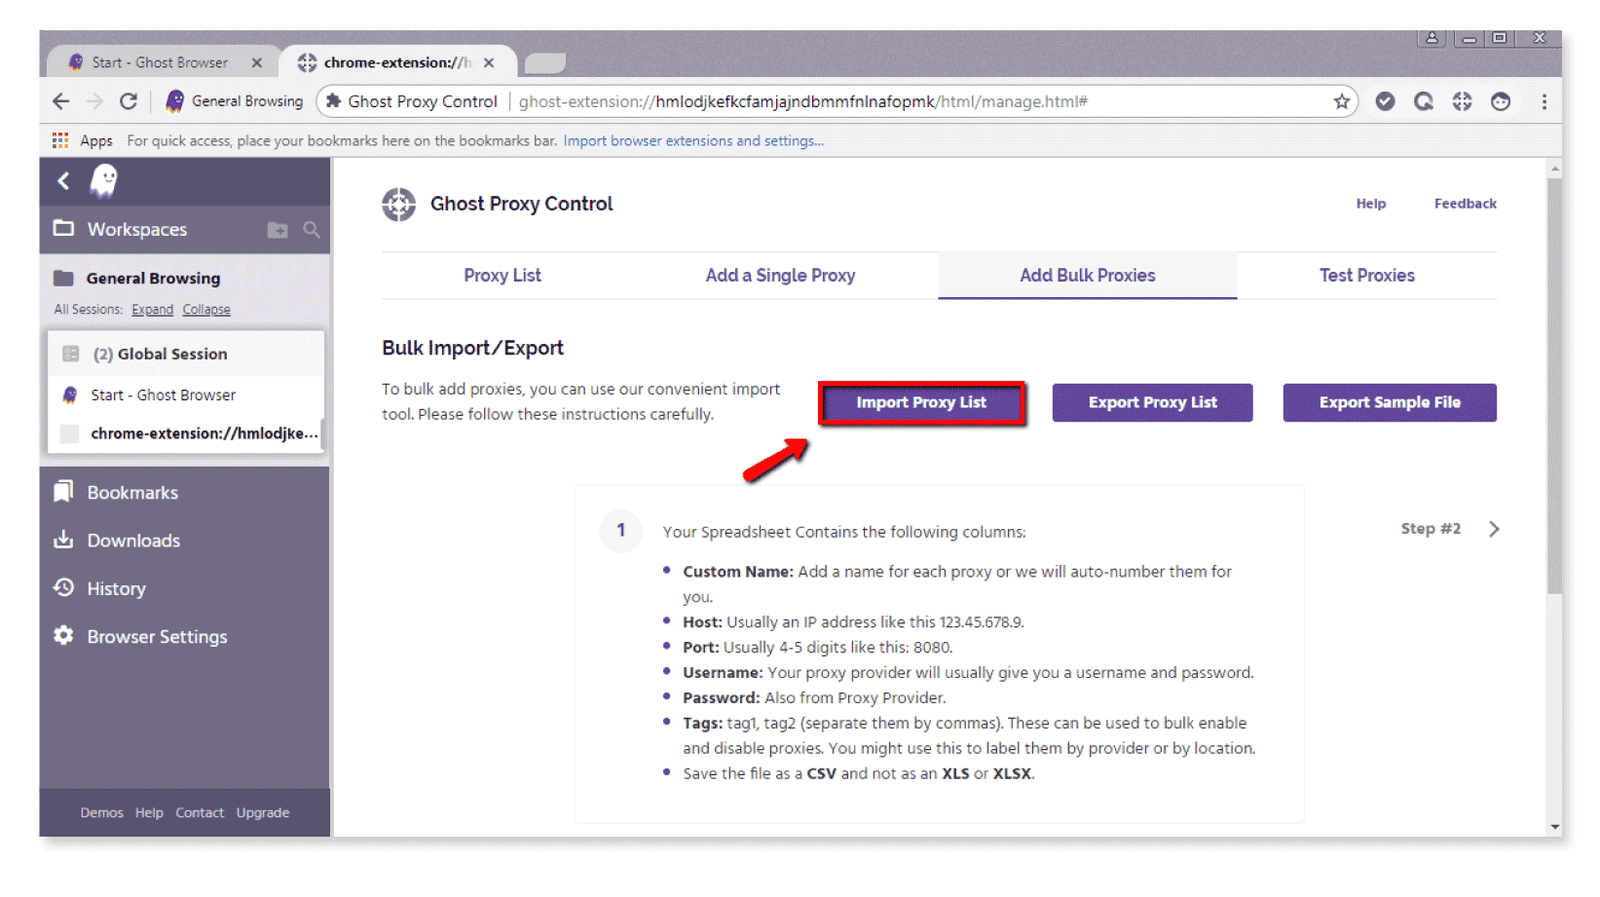Screen dimensions: 1600x897
Task: Click the user profile icon in title bar
Action: [1432, 38]
